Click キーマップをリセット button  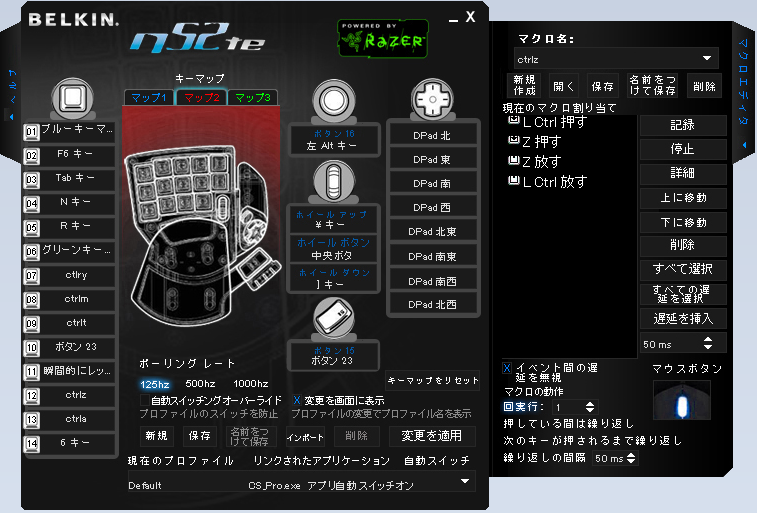pyautogui.click(x=433, y=380)
